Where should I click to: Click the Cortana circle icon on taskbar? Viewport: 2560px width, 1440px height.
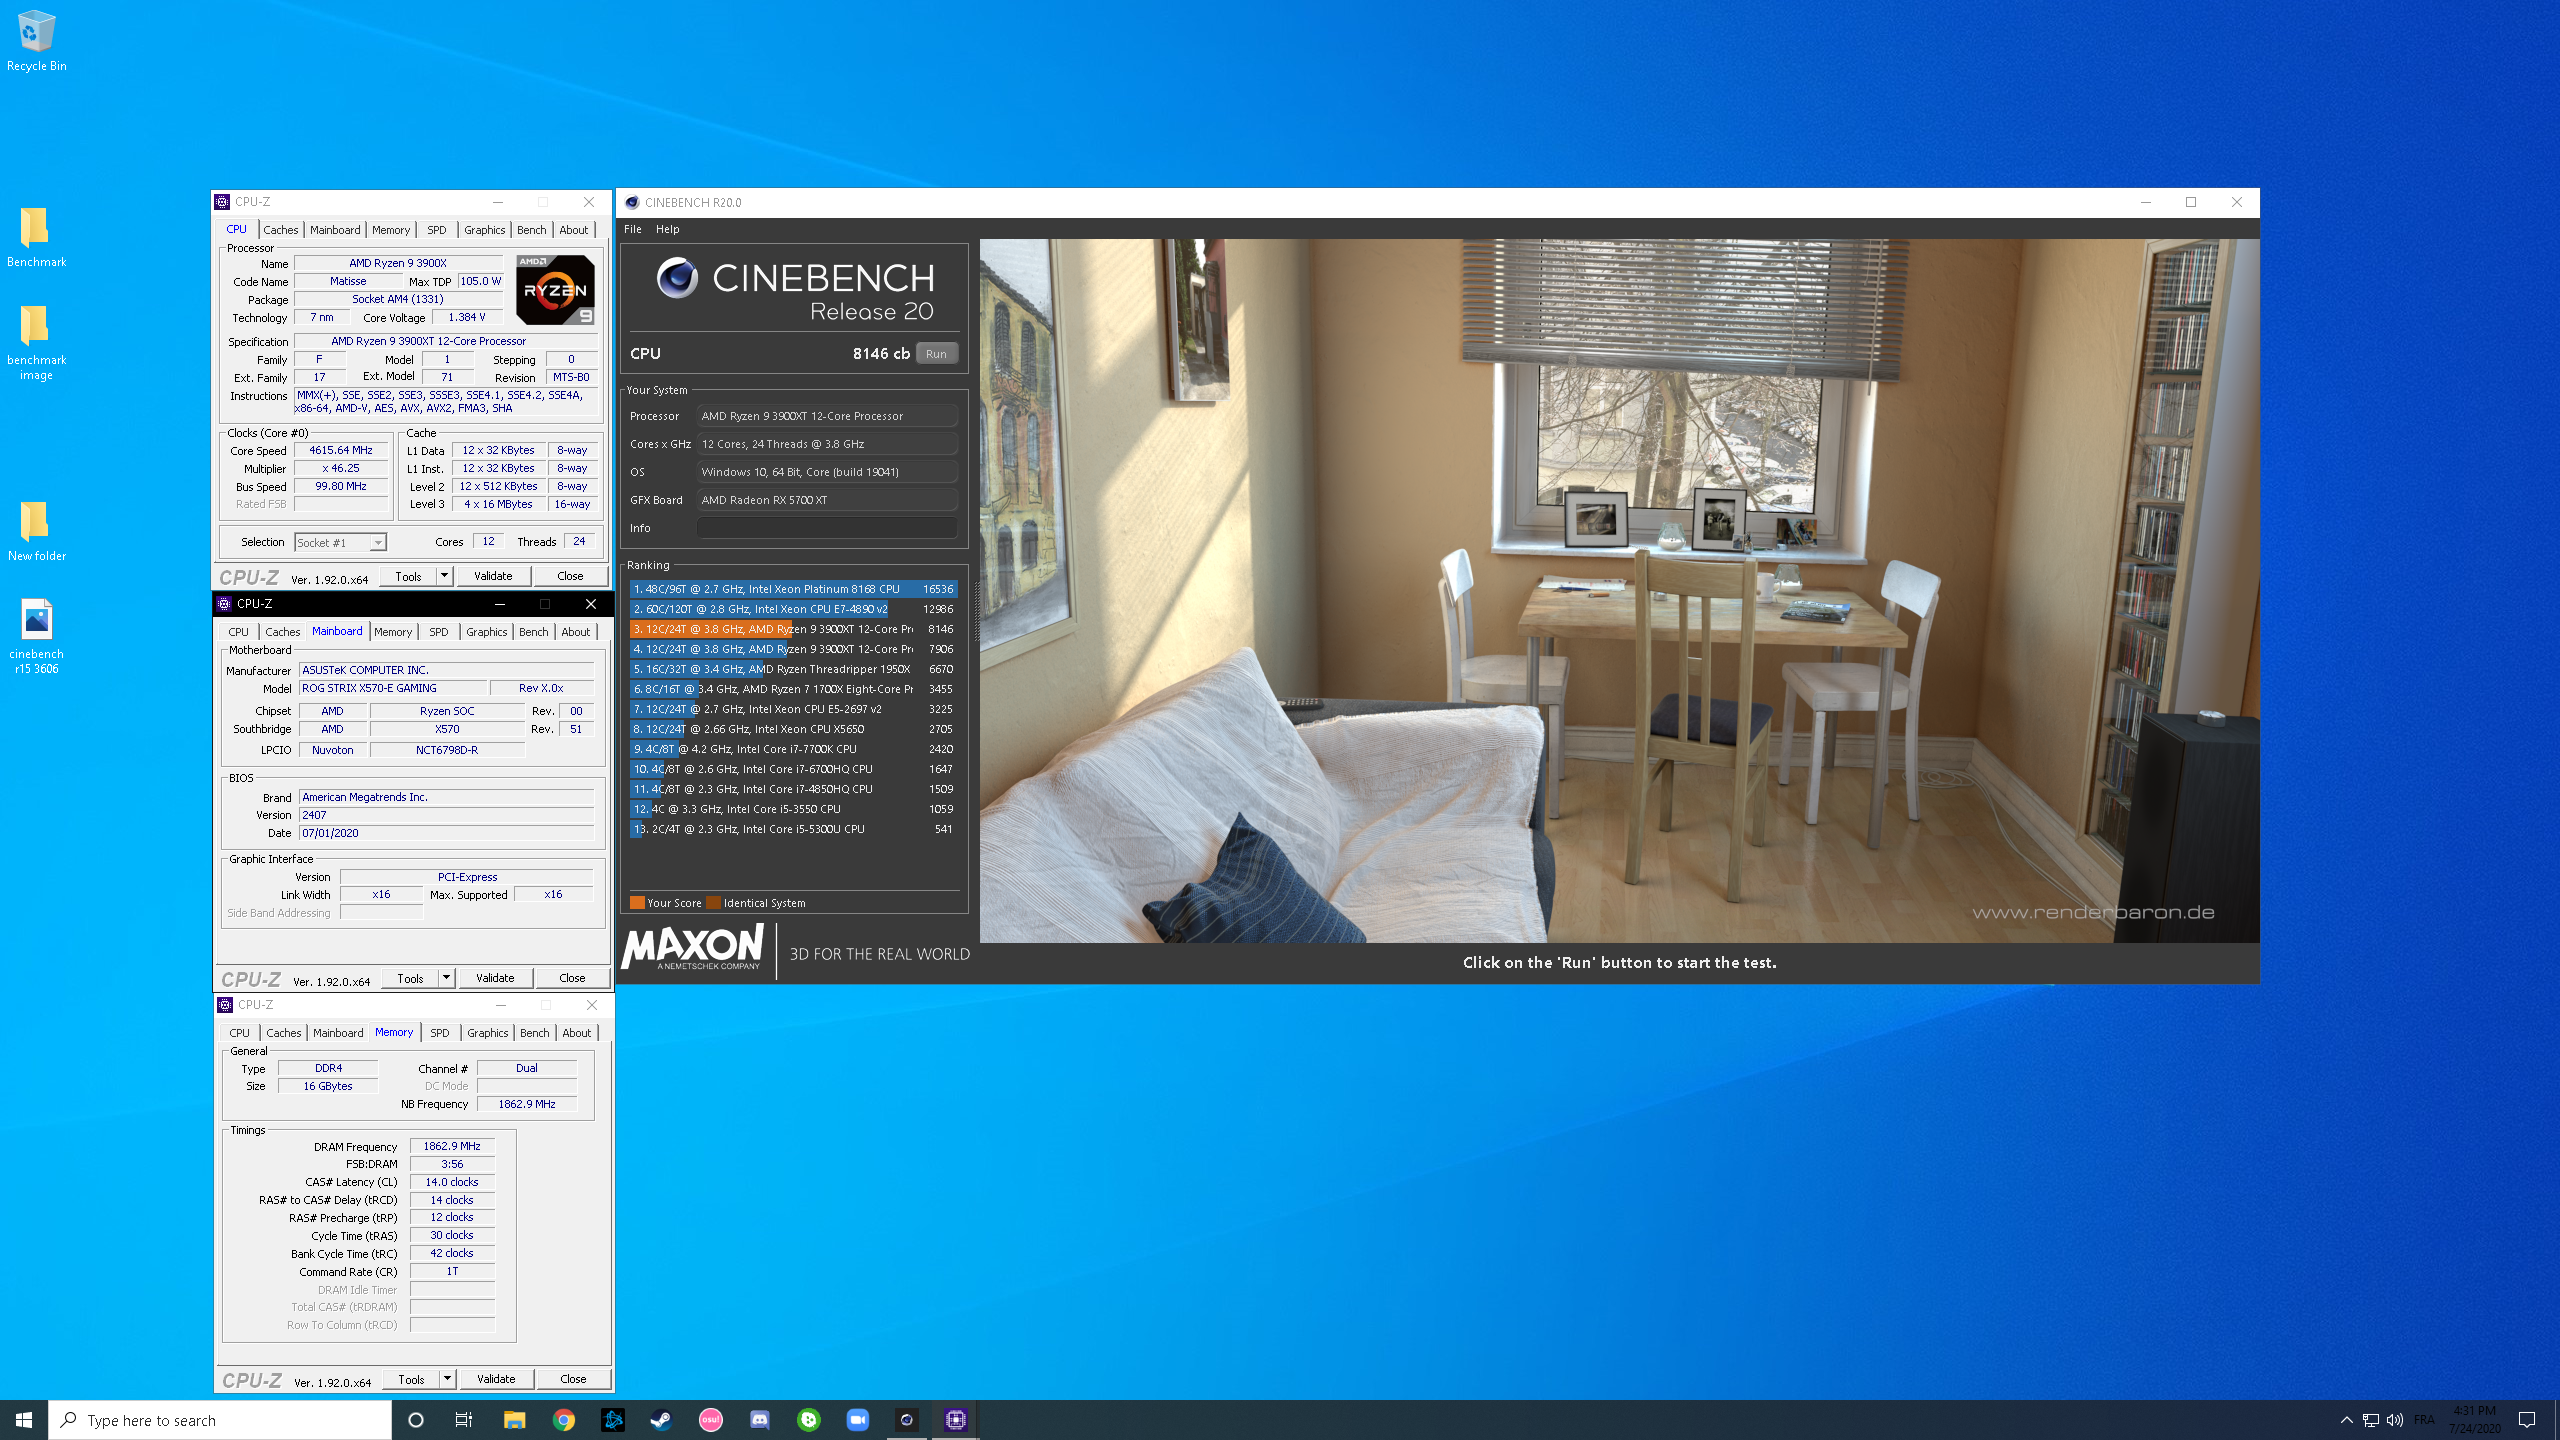(416, 1420)
